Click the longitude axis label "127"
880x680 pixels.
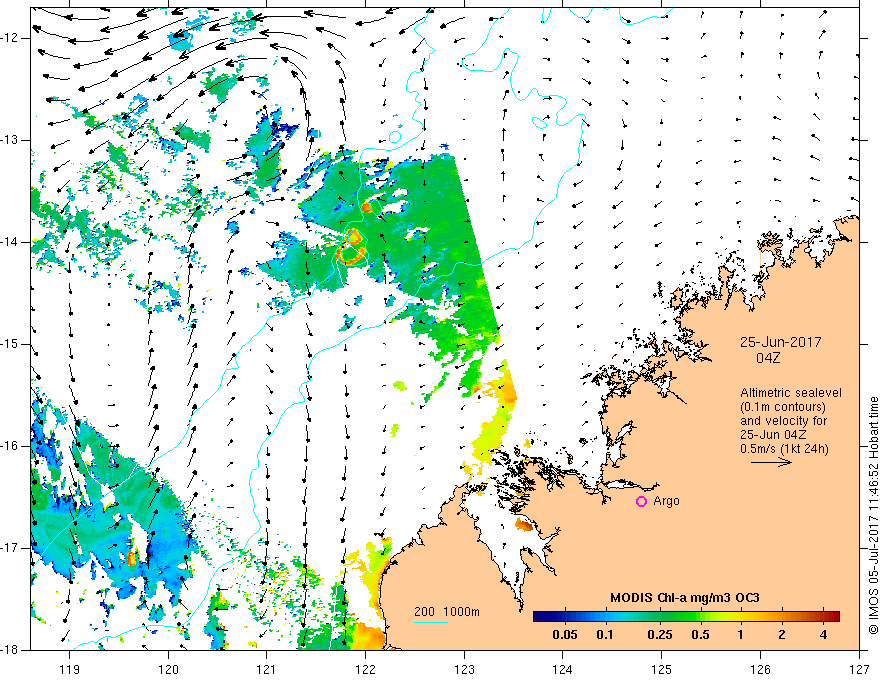[x=859, y=669]
